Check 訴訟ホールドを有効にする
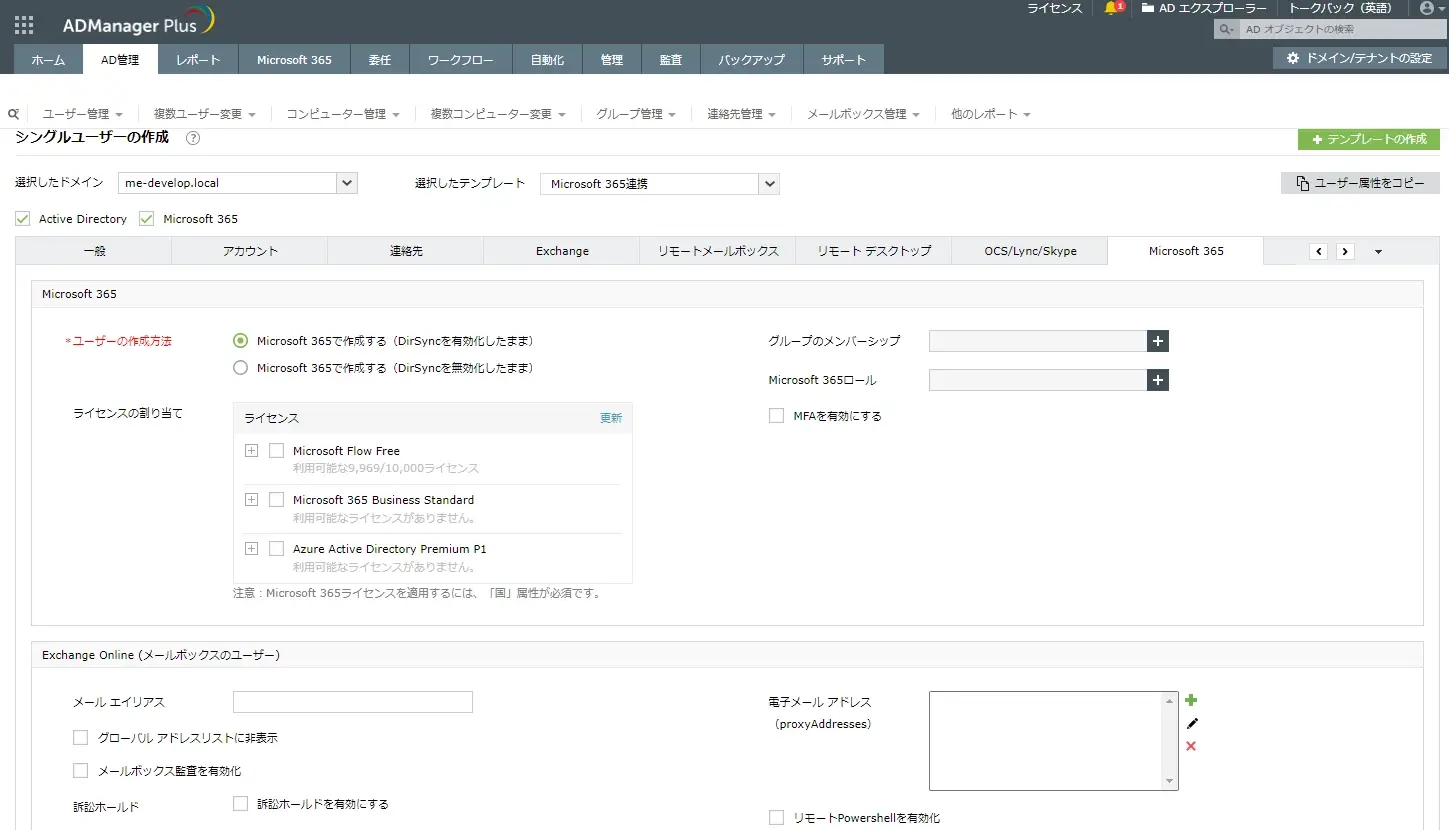 pyautogui.click(x=240, y=803)
